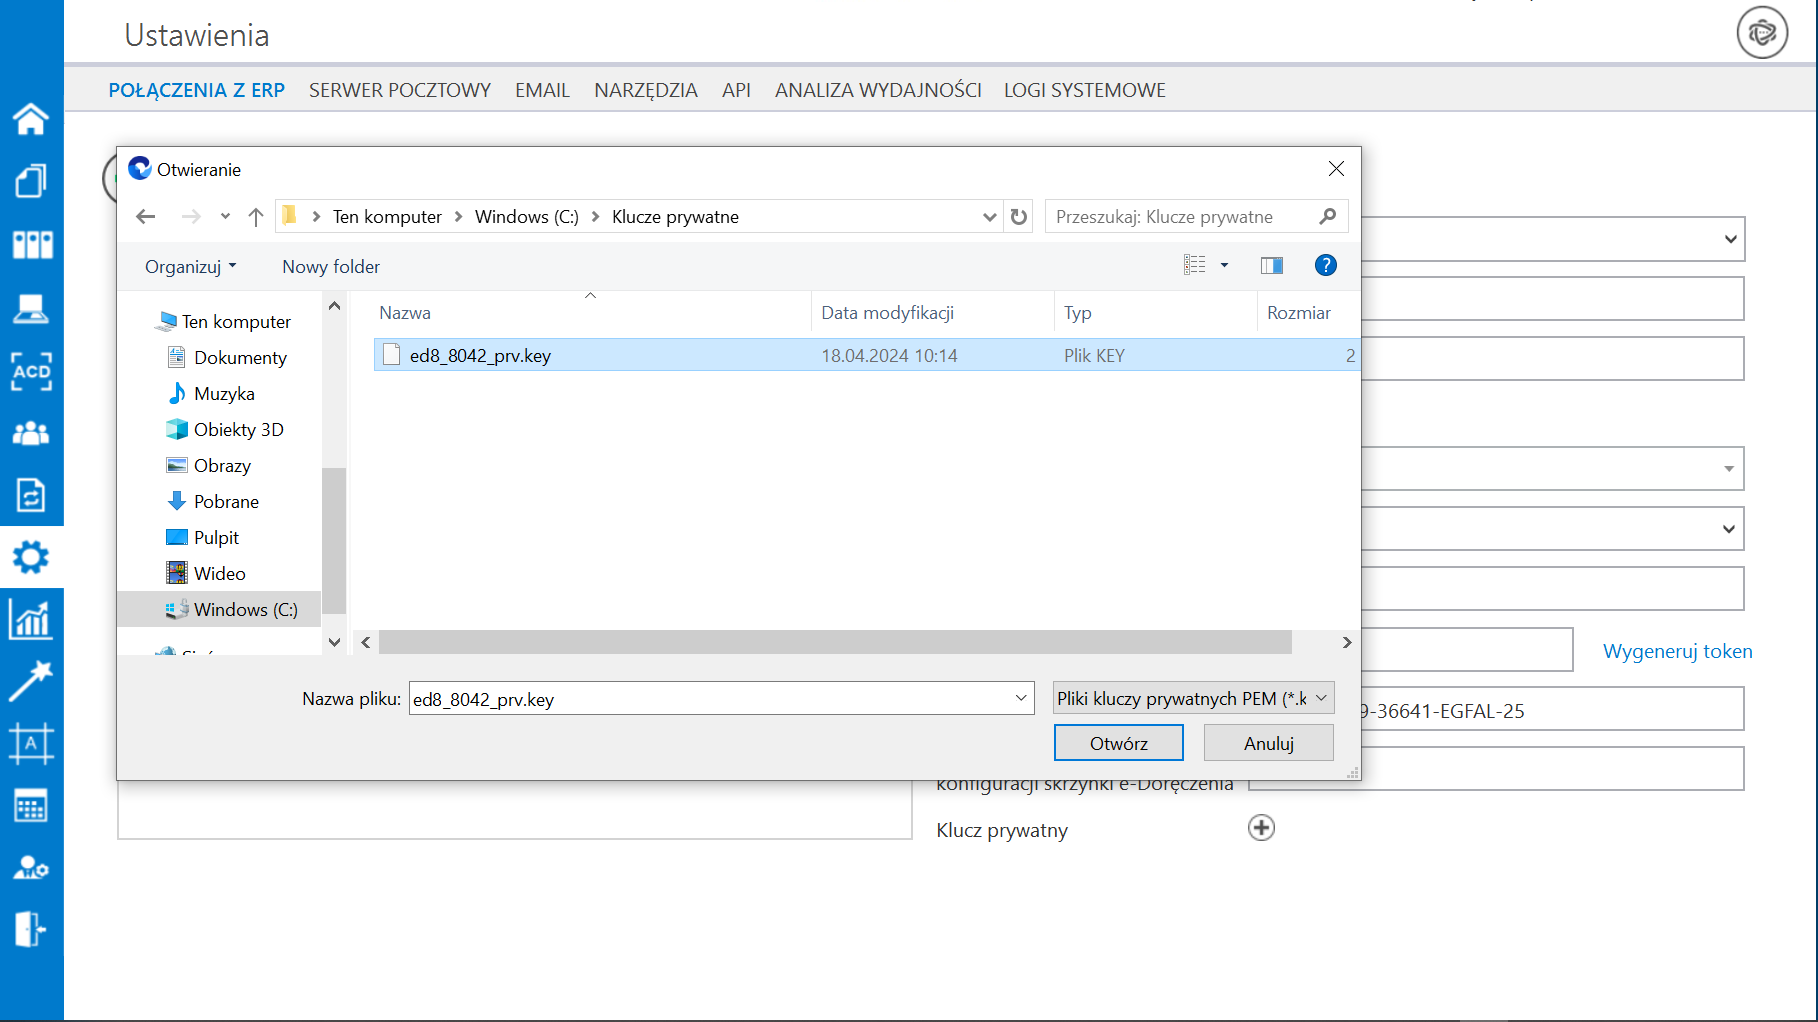Click the magic wand icon in the sidebar
The image size is (1818, 1022).
pyautogui.click(x=31, y=681)
